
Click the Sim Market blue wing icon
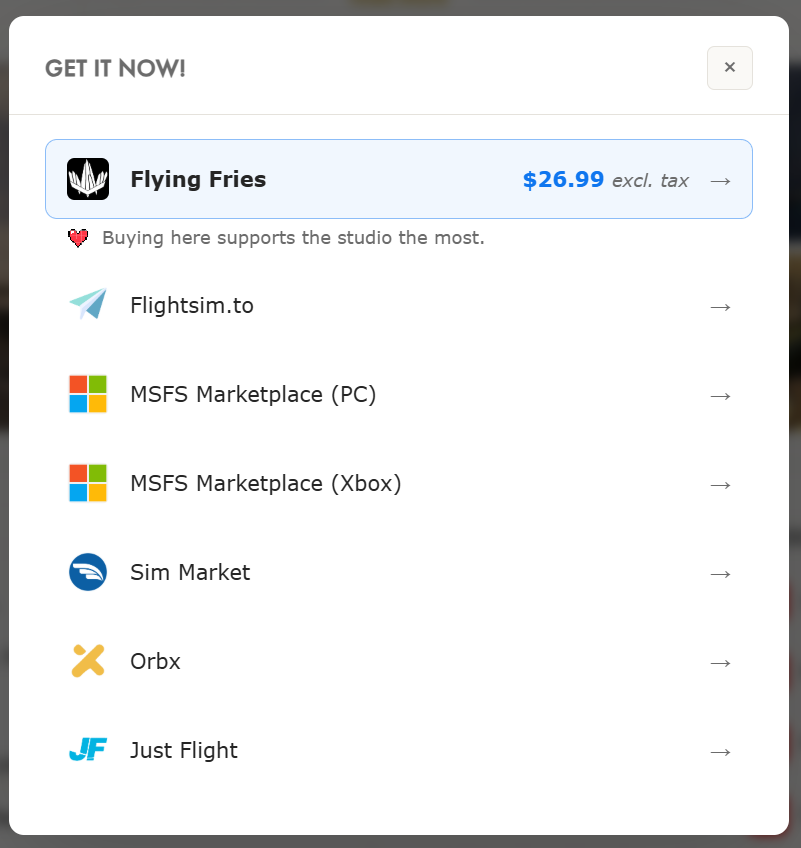pyautogui.click(x=88, y=572)
